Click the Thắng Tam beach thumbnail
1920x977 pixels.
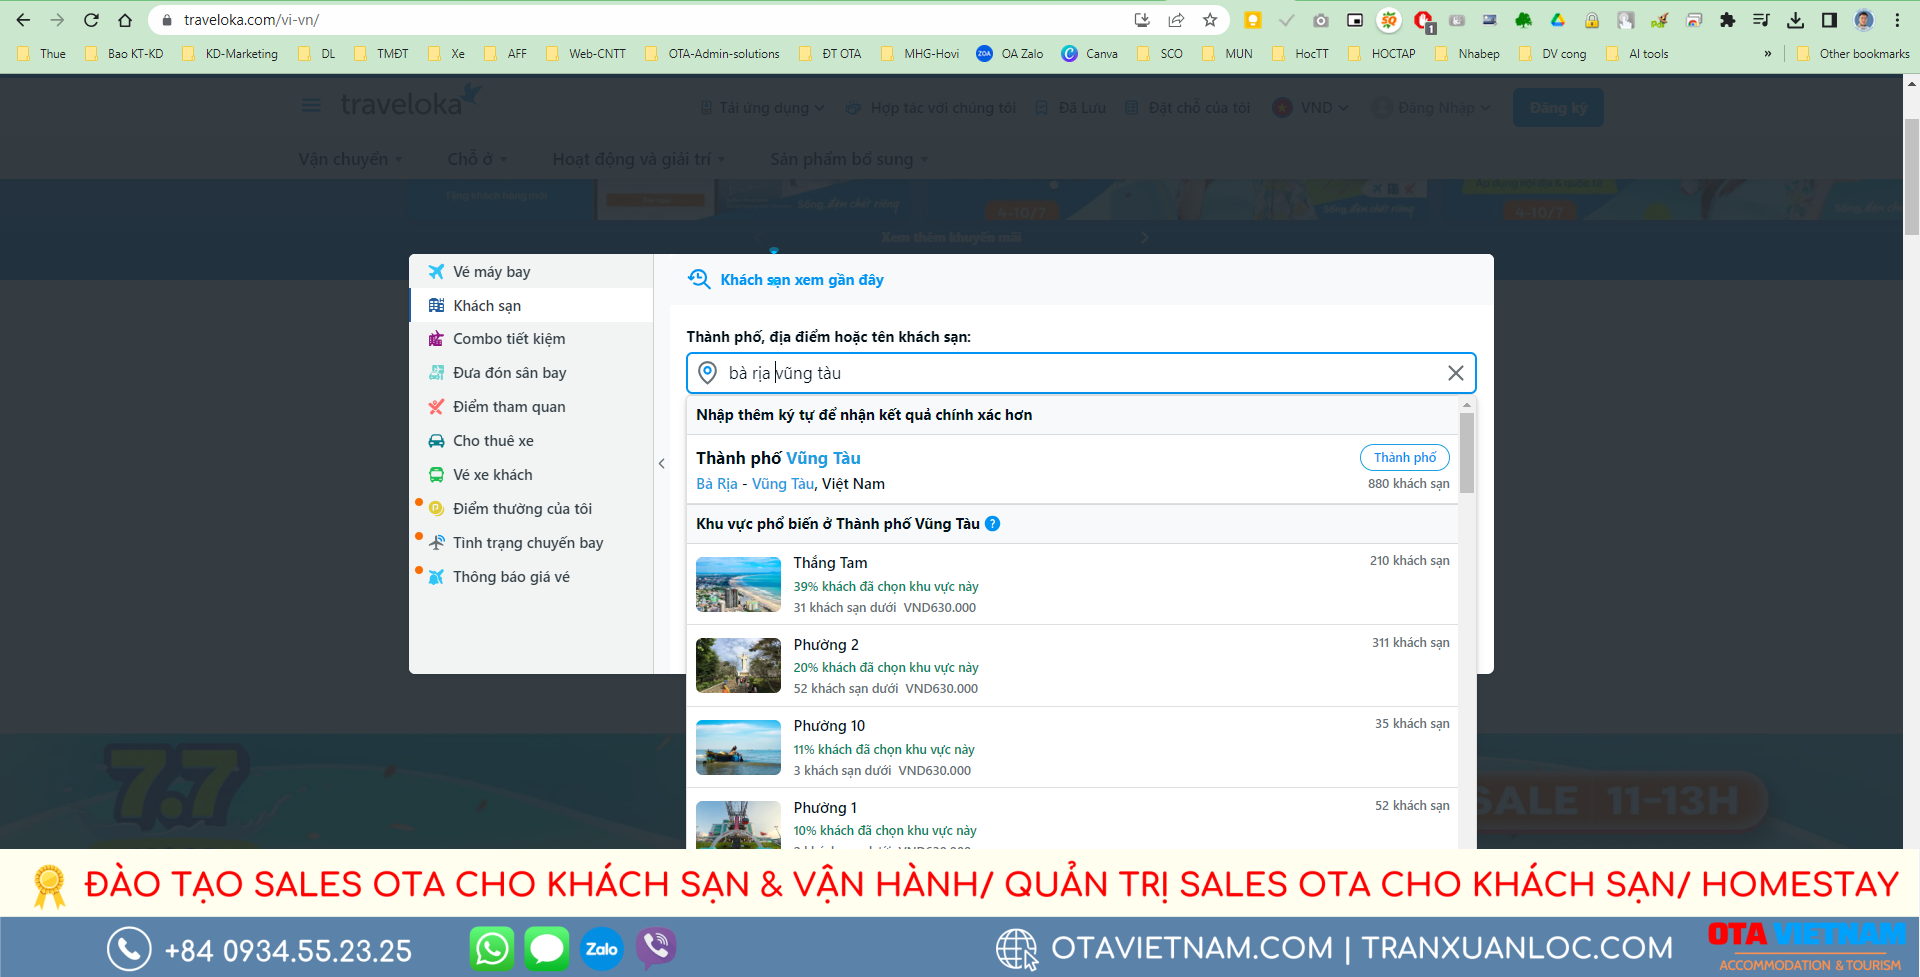click(x=738, y=584)
